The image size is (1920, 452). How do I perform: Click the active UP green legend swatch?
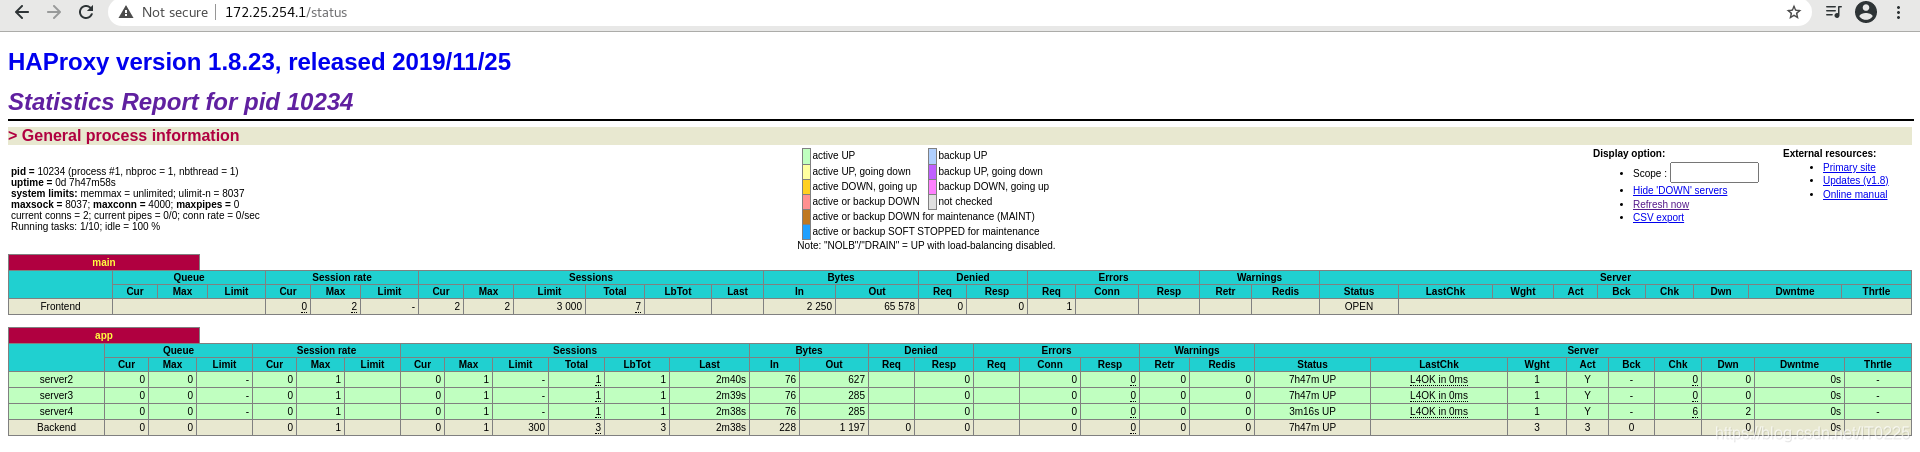pos(806,156)
